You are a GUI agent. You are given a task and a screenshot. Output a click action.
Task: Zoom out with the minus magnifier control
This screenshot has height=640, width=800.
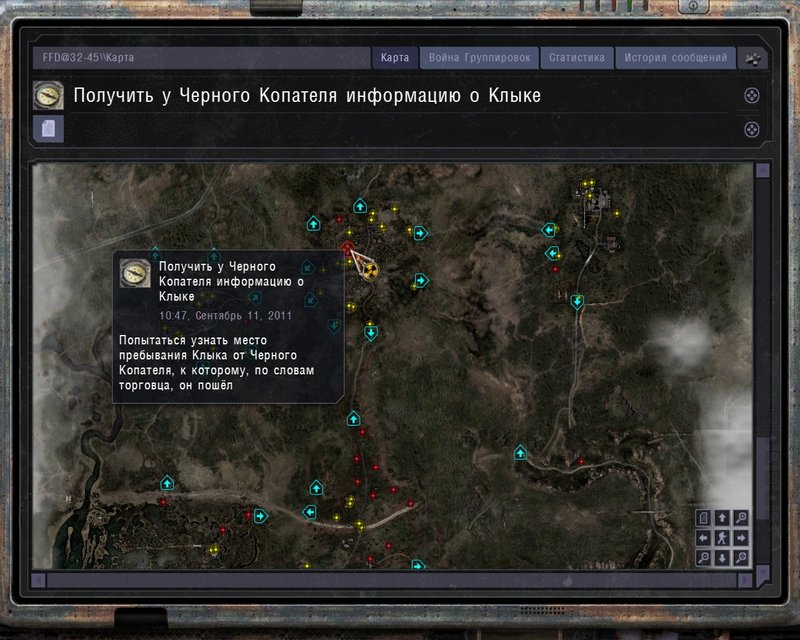point(703,557)
